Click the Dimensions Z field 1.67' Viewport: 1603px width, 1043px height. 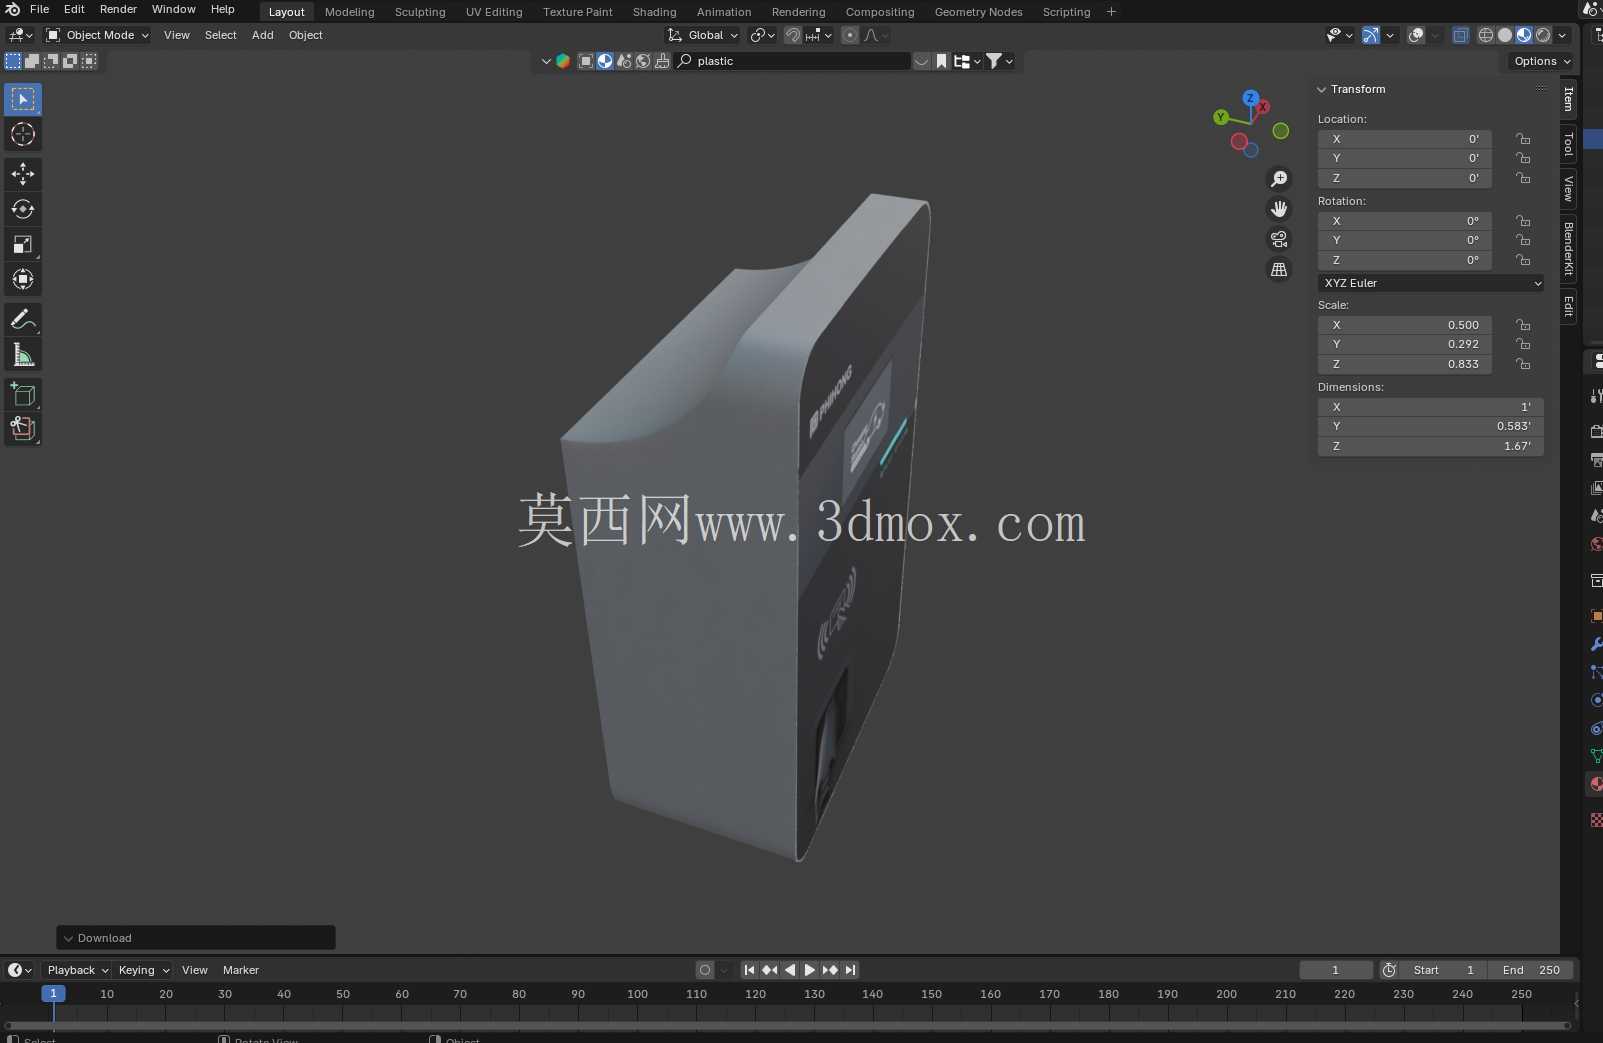pyautogui.click(x=1431, y=446)
